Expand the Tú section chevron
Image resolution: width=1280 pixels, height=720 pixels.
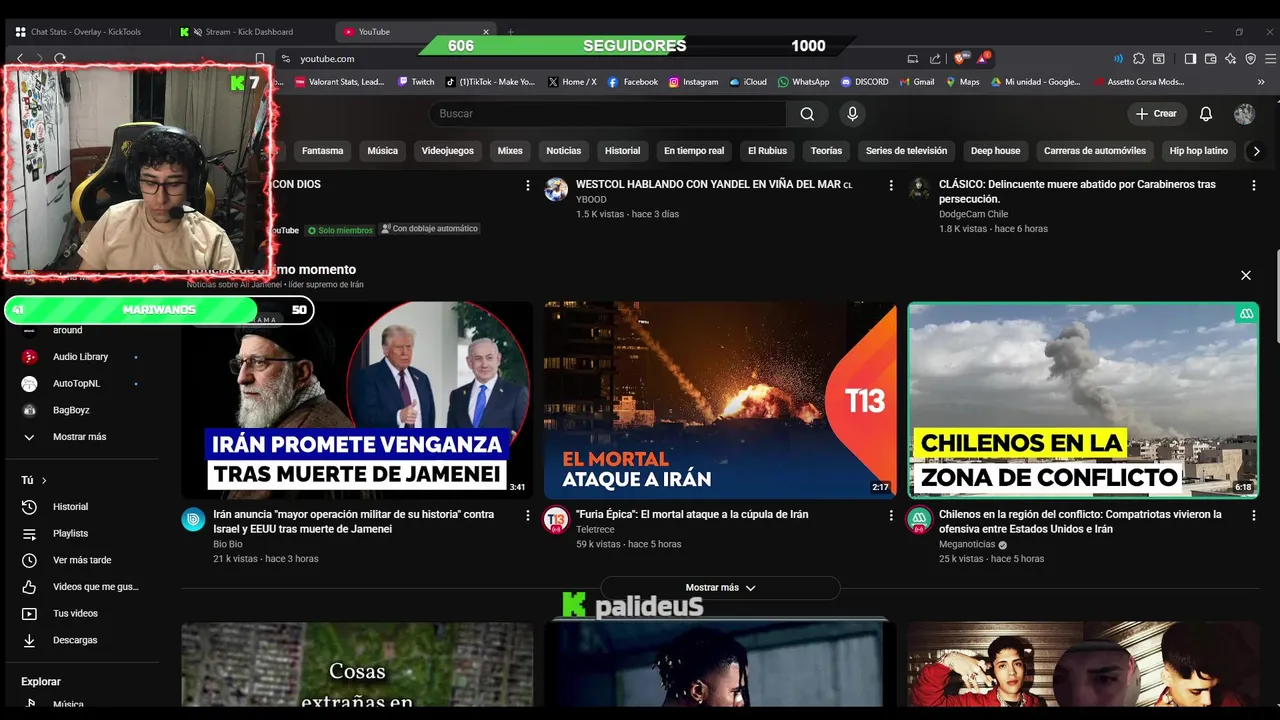pyautogui.click(x=44, y=480)
